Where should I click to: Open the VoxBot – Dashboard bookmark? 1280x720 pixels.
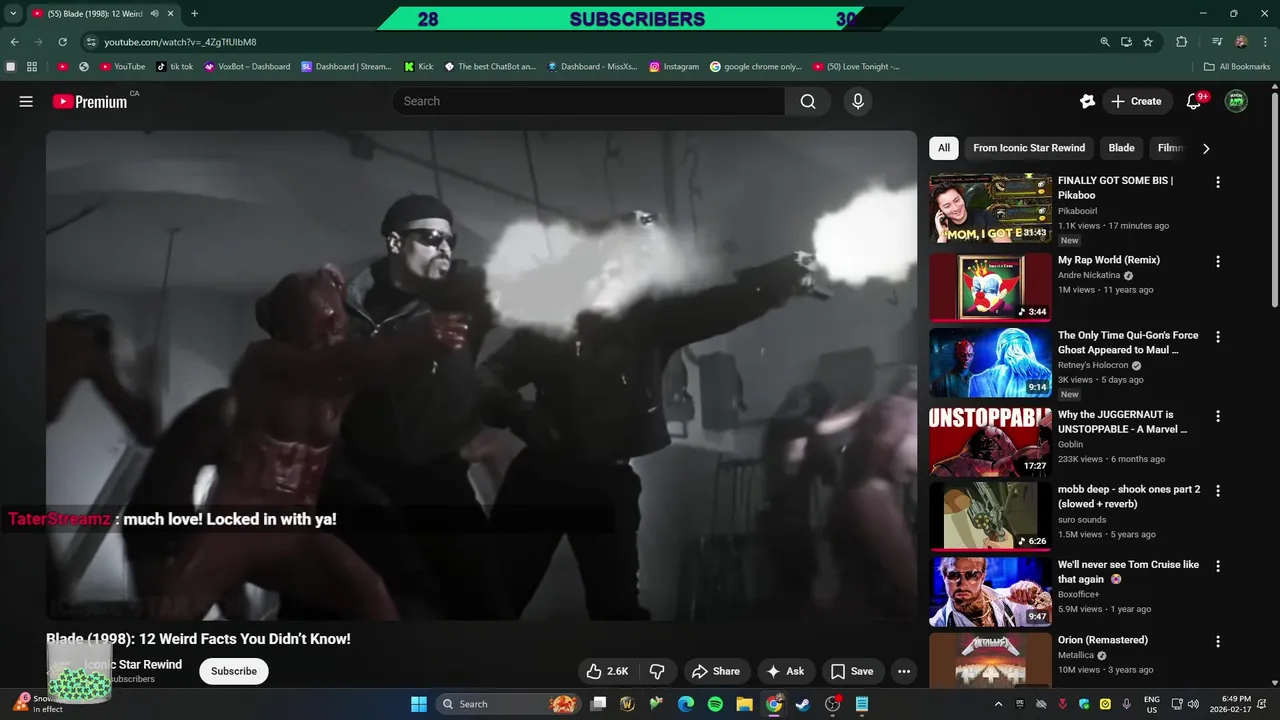[x=247, y=67]
